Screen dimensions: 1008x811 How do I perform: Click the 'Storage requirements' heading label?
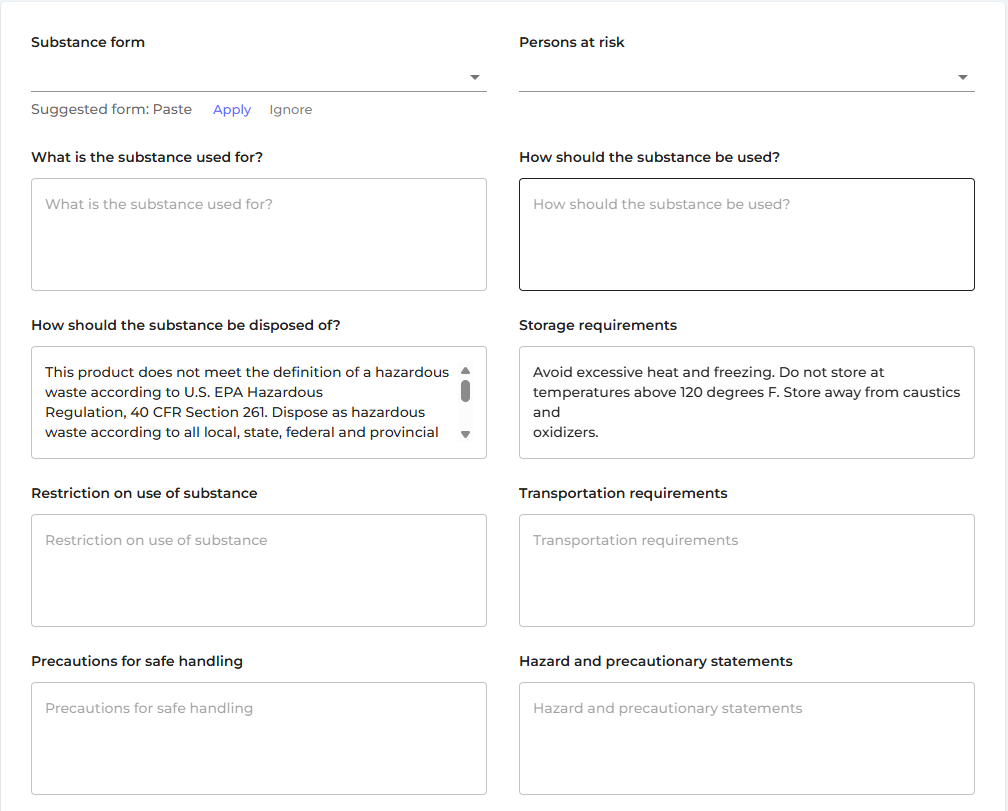tap(597, 325)
